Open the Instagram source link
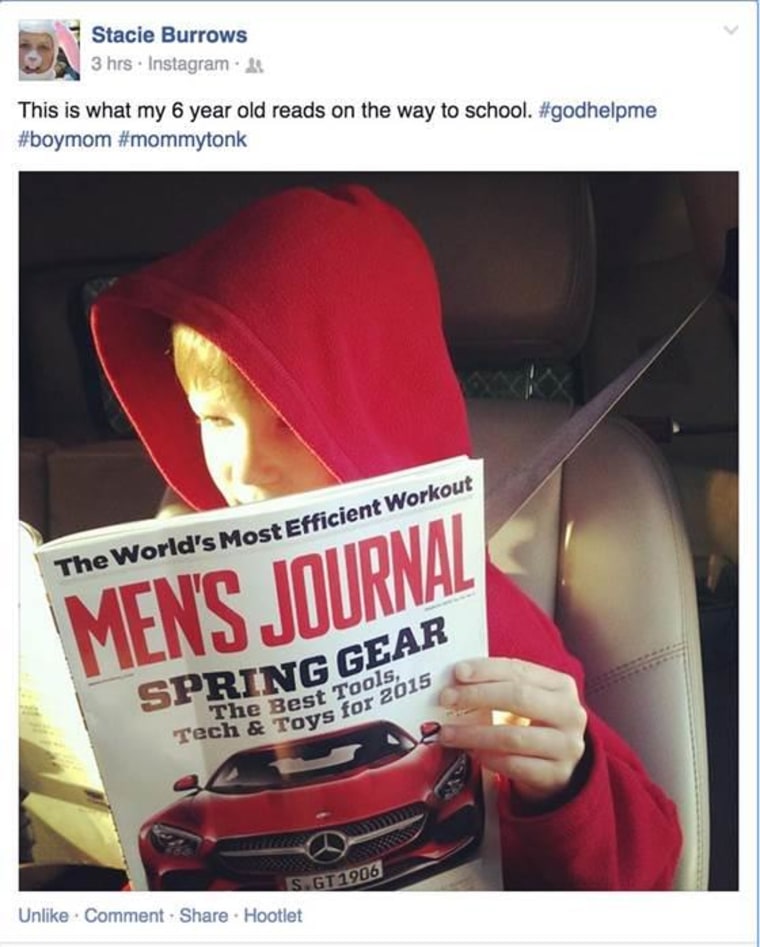This screenshot has width=760, height=947. click(188, 64)
